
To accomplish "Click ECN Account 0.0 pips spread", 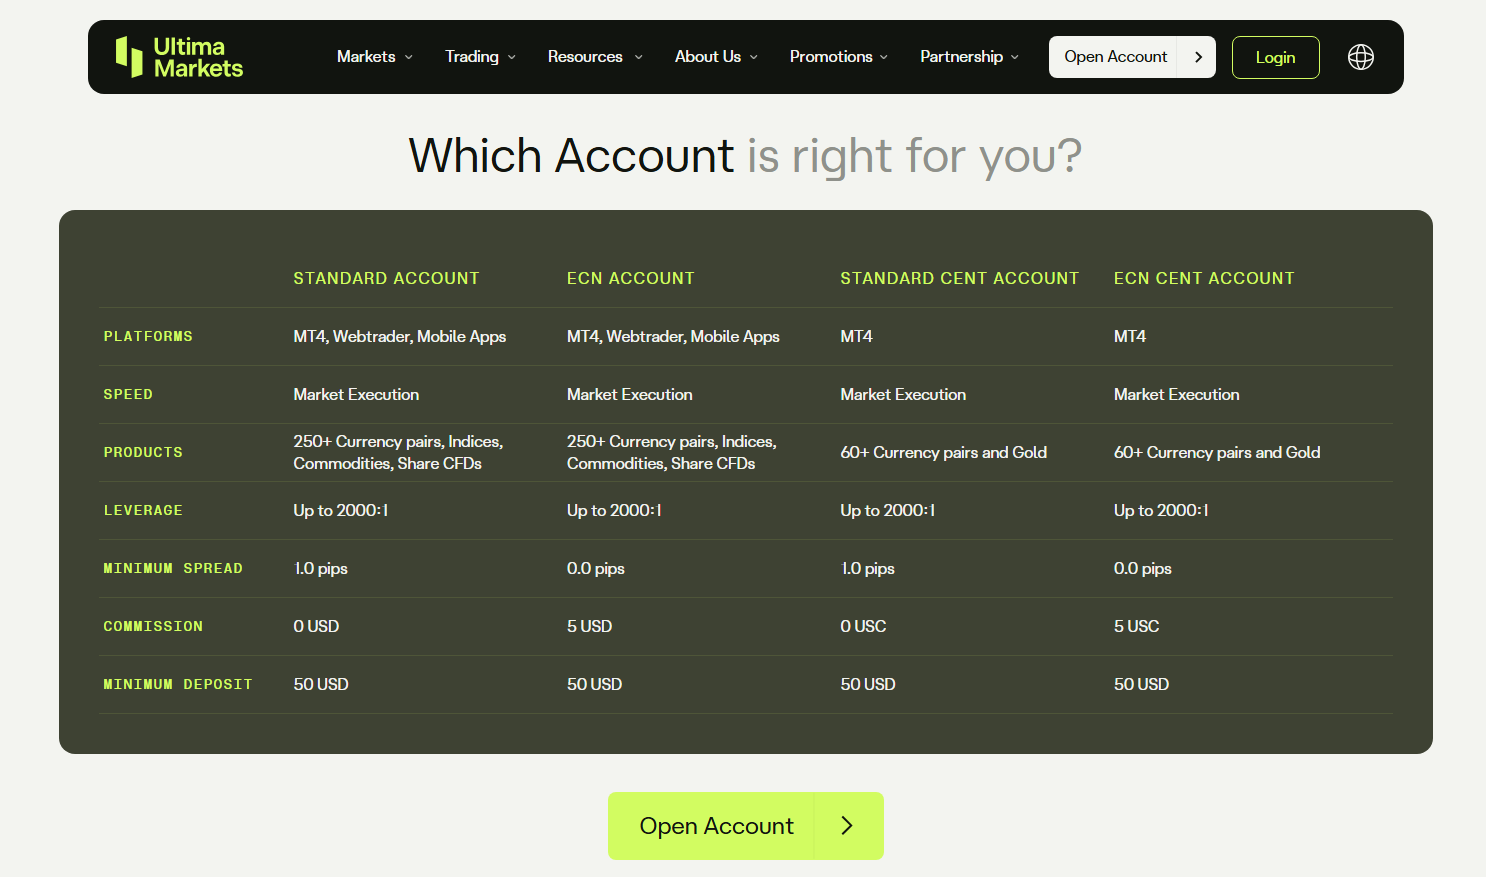I will [x=596, y=568].
